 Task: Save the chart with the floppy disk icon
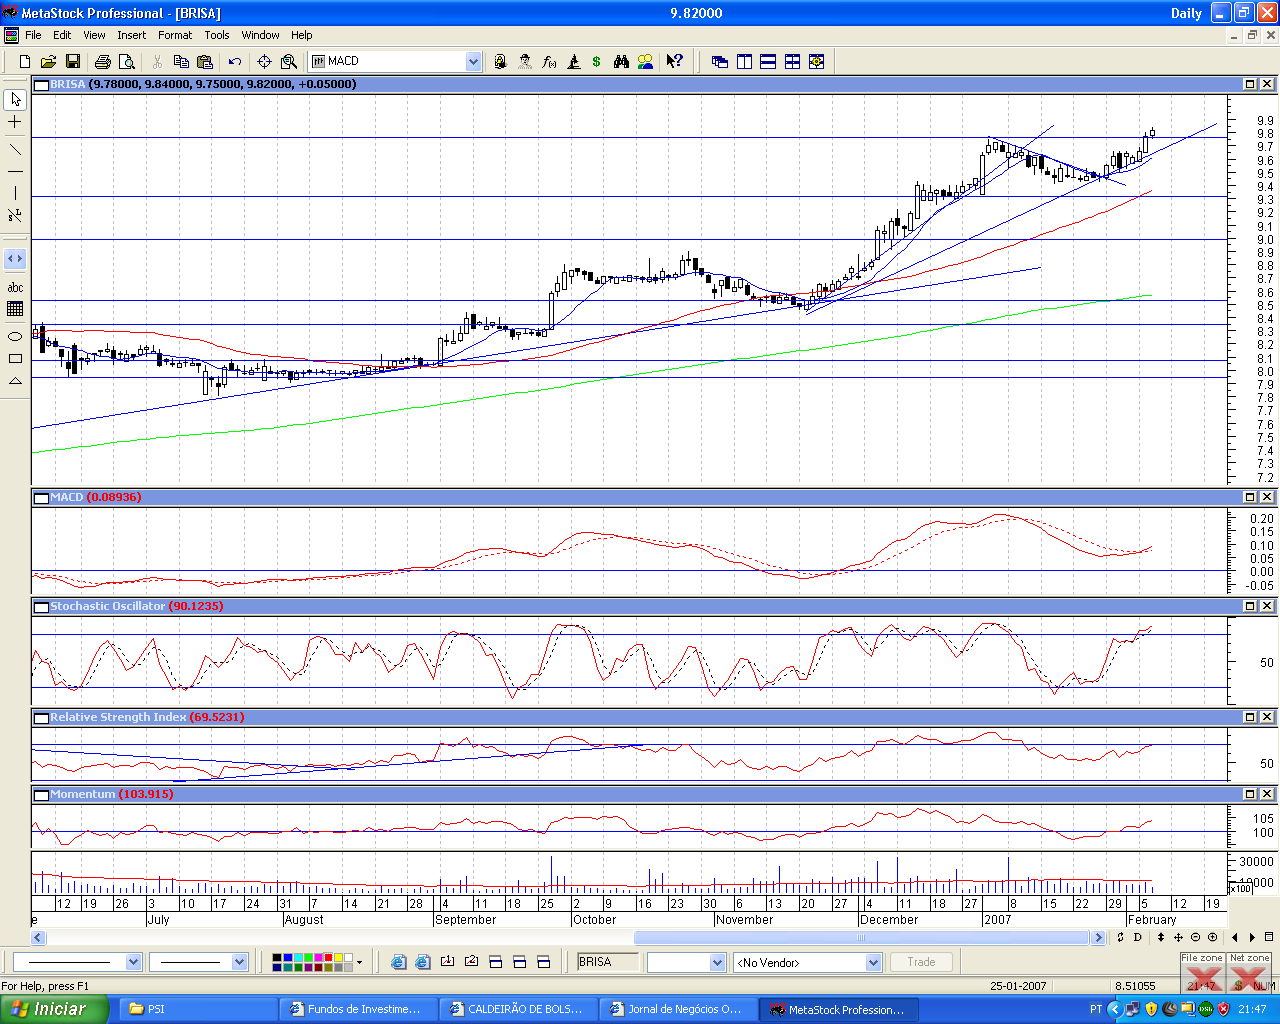72,62
